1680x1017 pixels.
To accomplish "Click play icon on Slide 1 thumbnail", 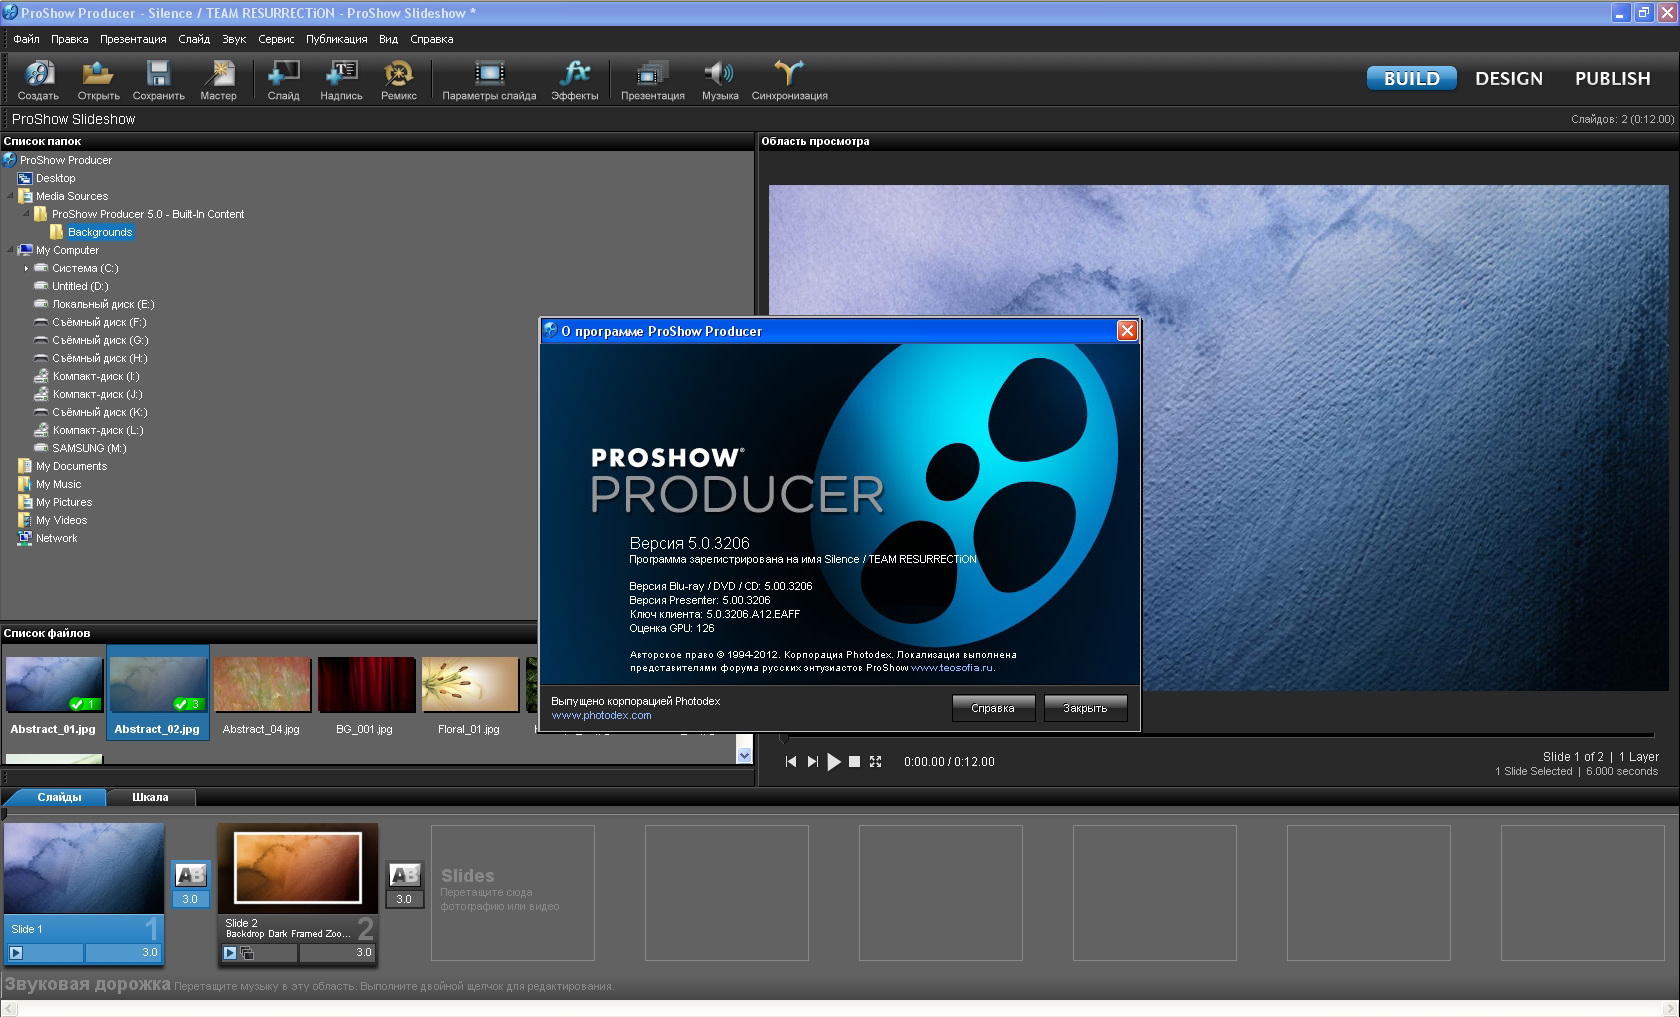I will coord(16,953).
